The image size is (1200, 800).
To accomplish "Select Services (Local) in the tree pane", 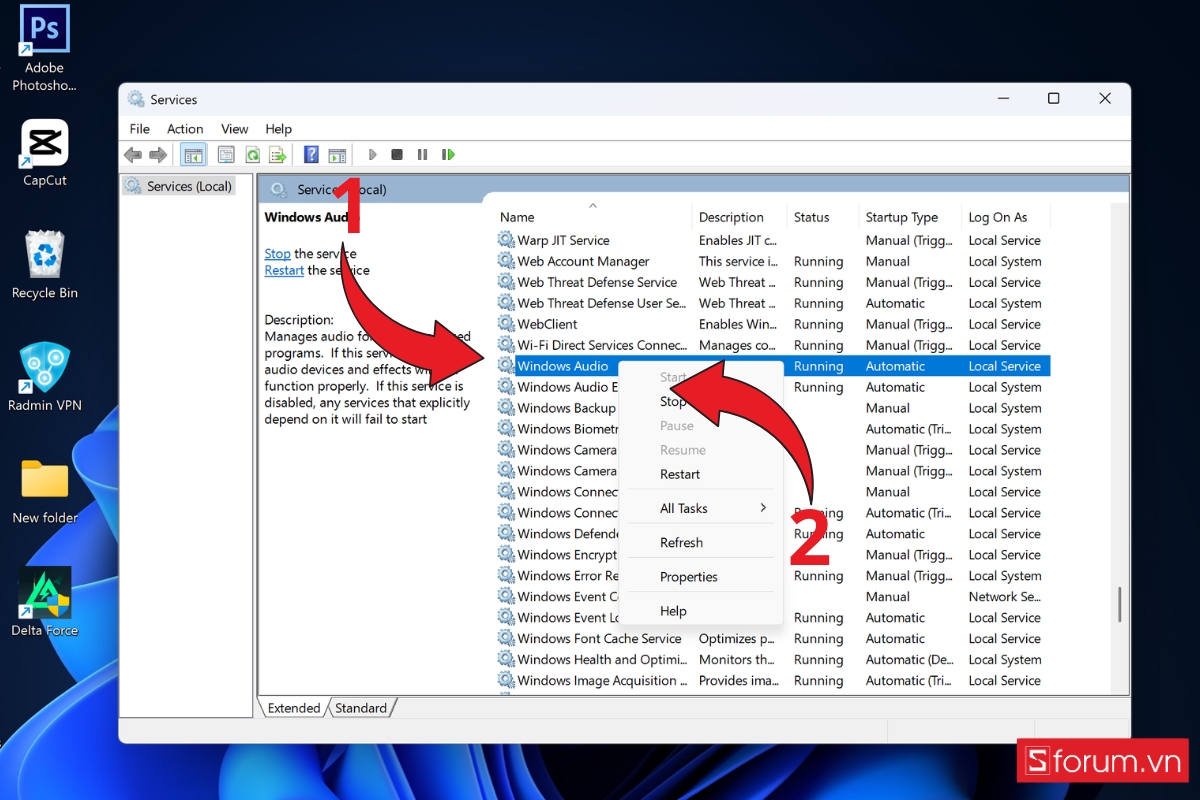I will [188, 186].
